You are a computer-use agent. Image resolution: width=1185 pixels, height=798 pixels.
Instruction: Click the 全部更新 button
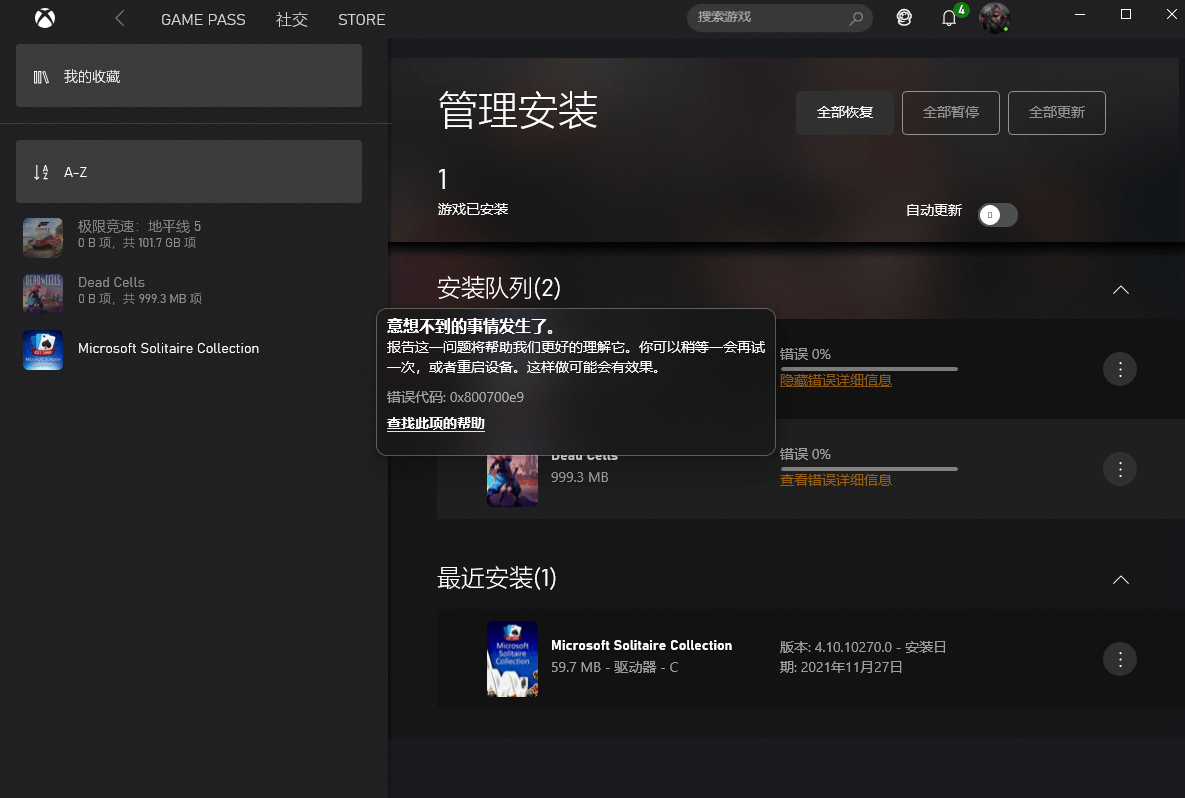[1057, 113]
